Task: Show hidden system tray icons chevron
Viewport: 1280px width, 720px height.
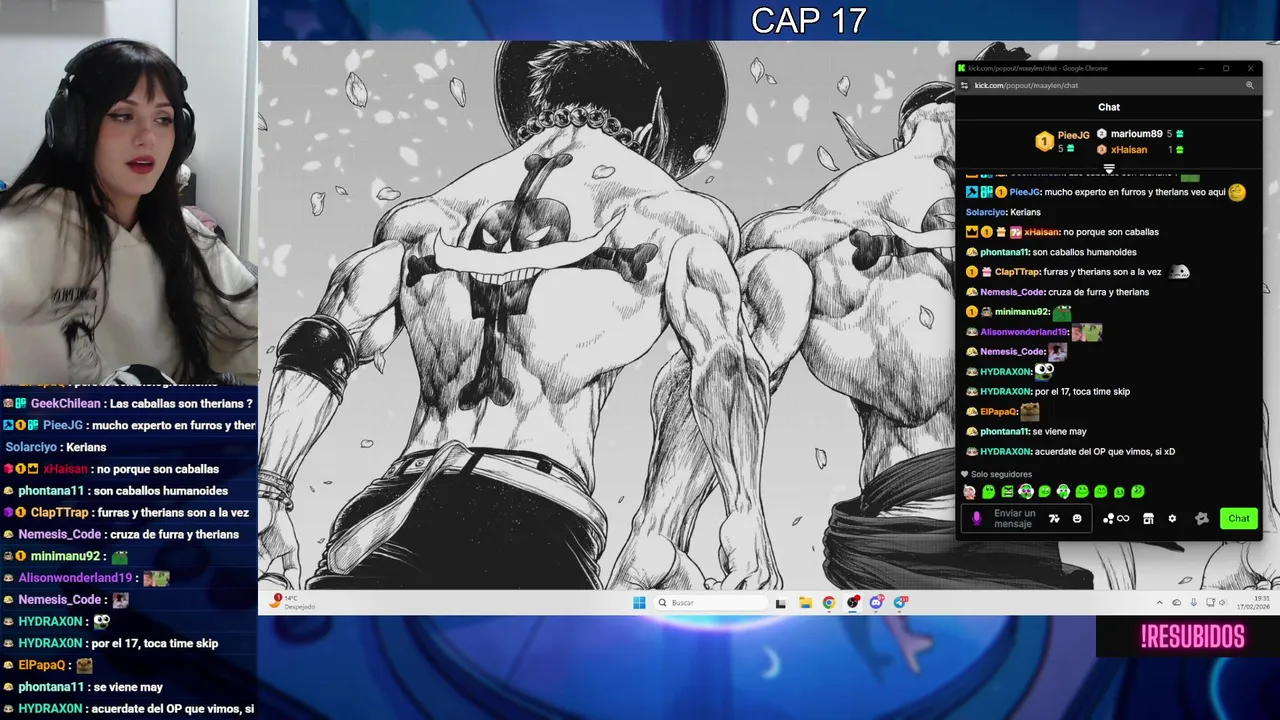Action: [1159, 602]
